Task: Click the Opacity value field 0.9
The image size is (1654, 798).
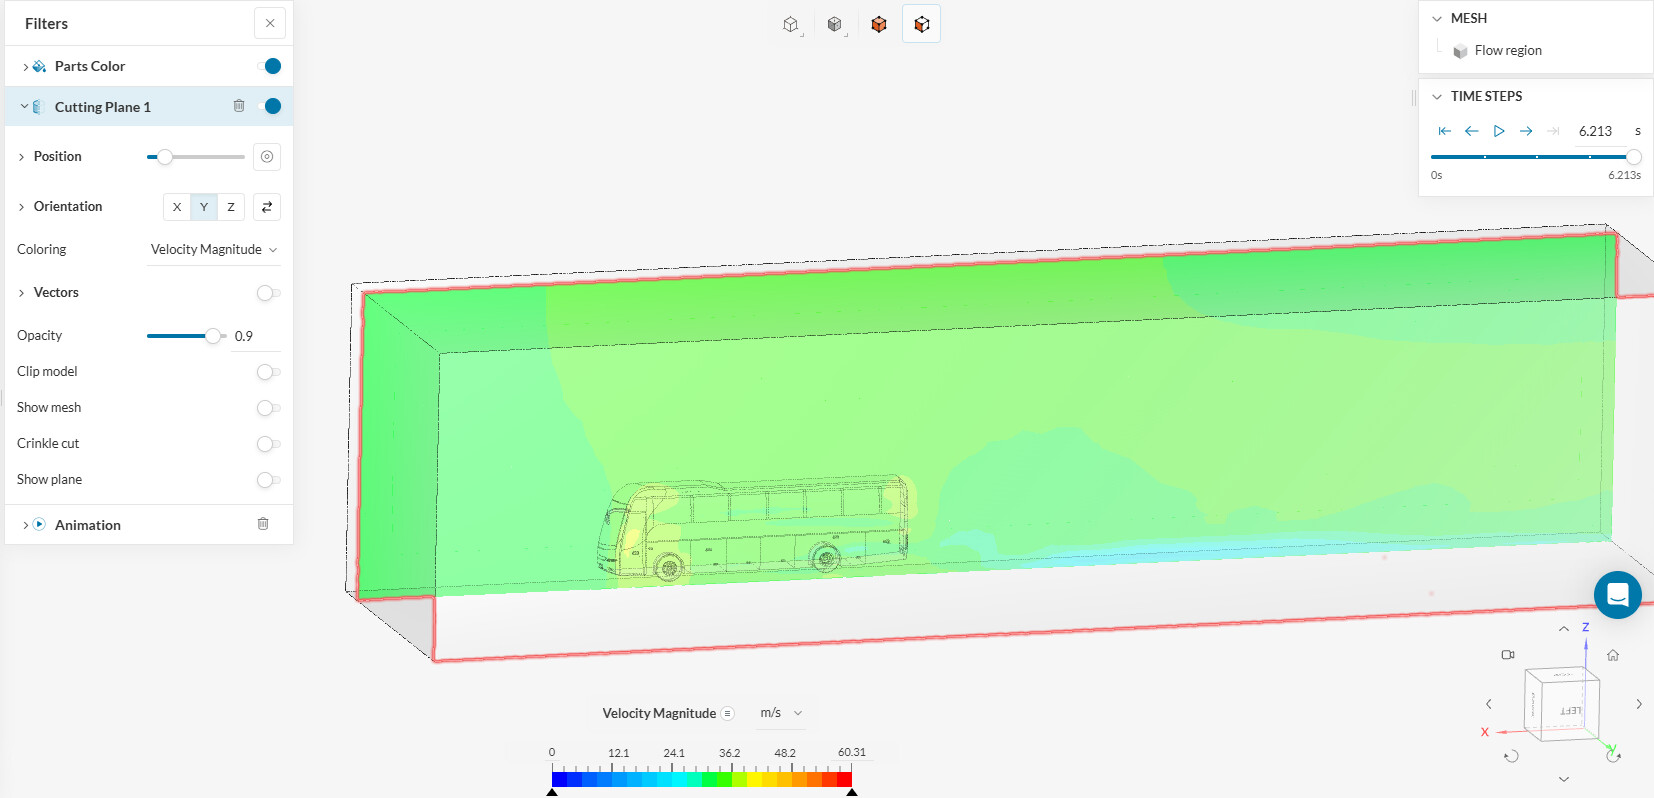Action: point(256,337)
